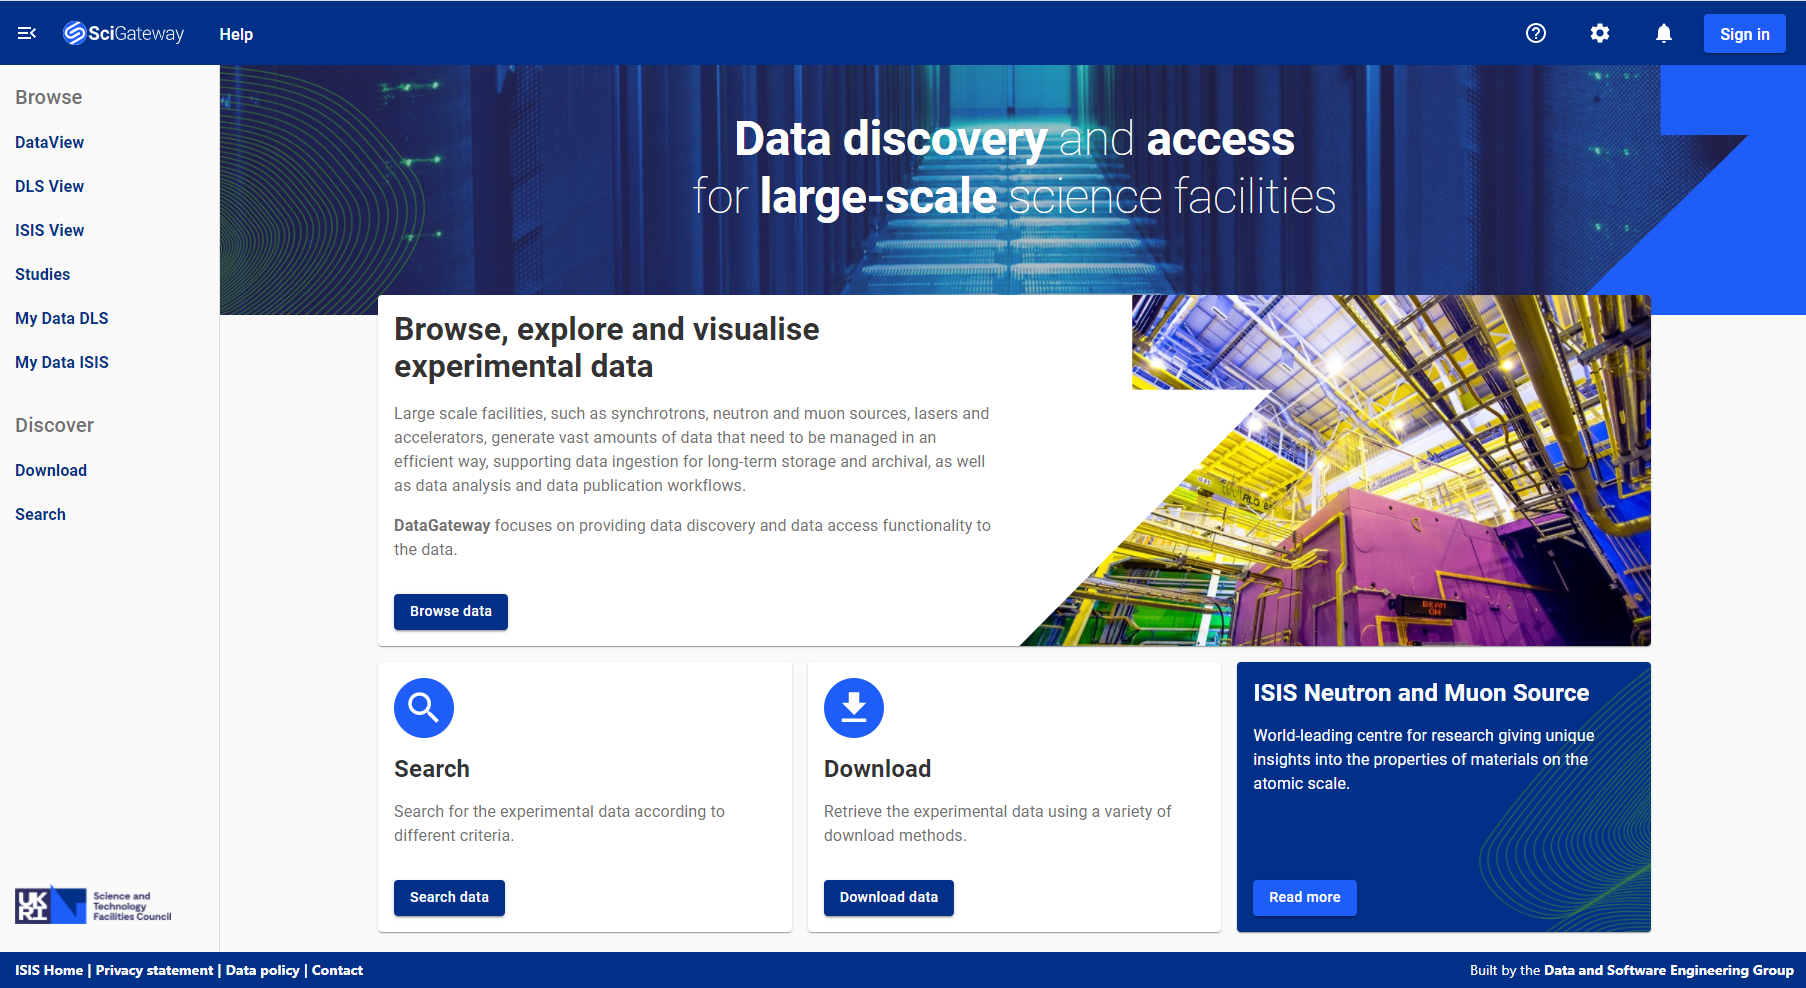Open the settings gear icon
This screenshot has width=1806, height=988.
coord(1600,33)
